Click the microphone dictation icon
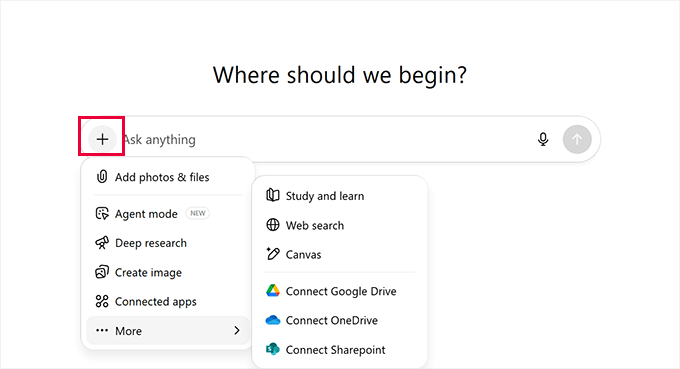The width and height of the screenshot is (680, 369). [543, 139]
